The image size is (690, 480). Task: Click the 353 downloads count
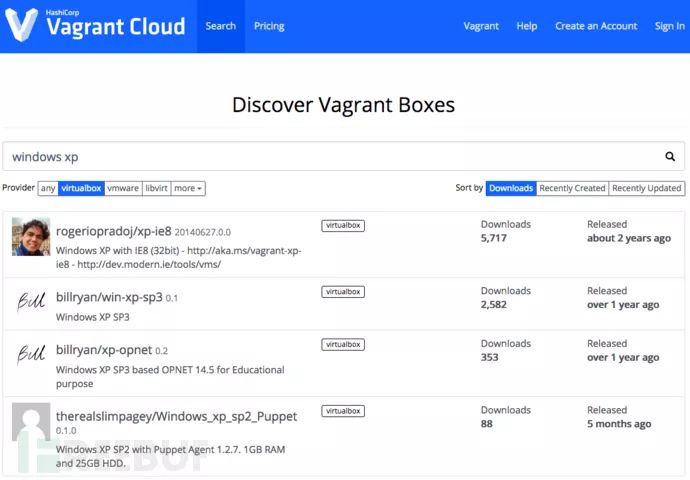[489, 357]
